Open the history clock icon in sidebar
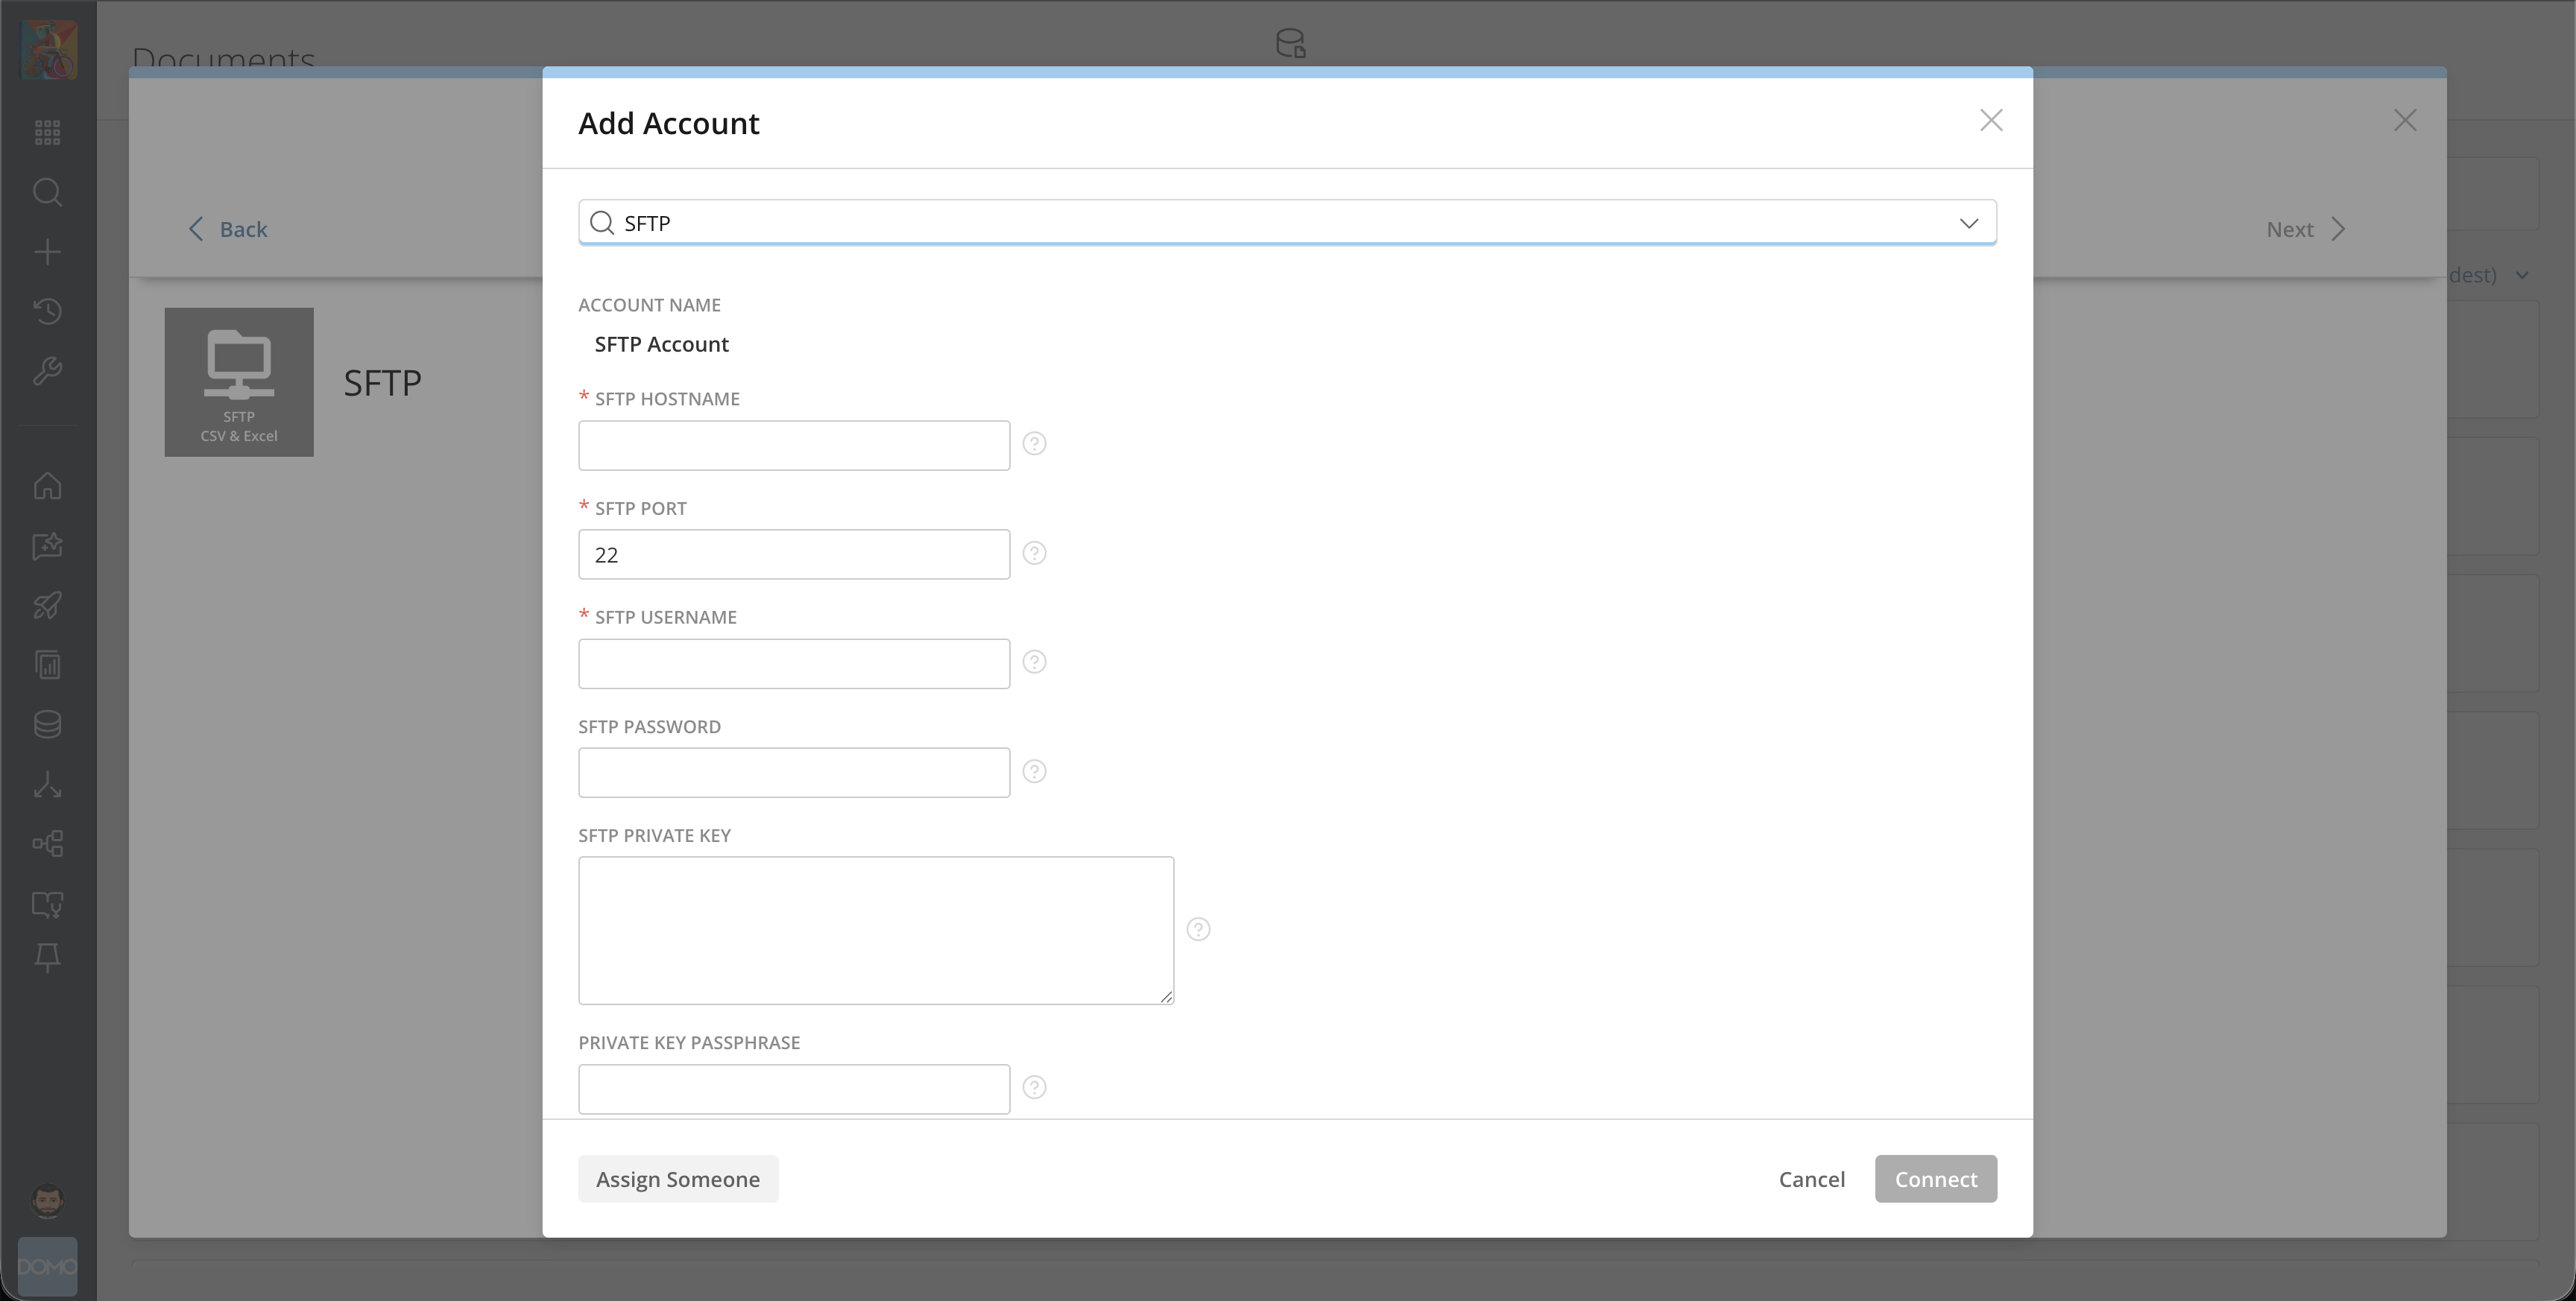The image size is (2576, 1301). point(47,311)
